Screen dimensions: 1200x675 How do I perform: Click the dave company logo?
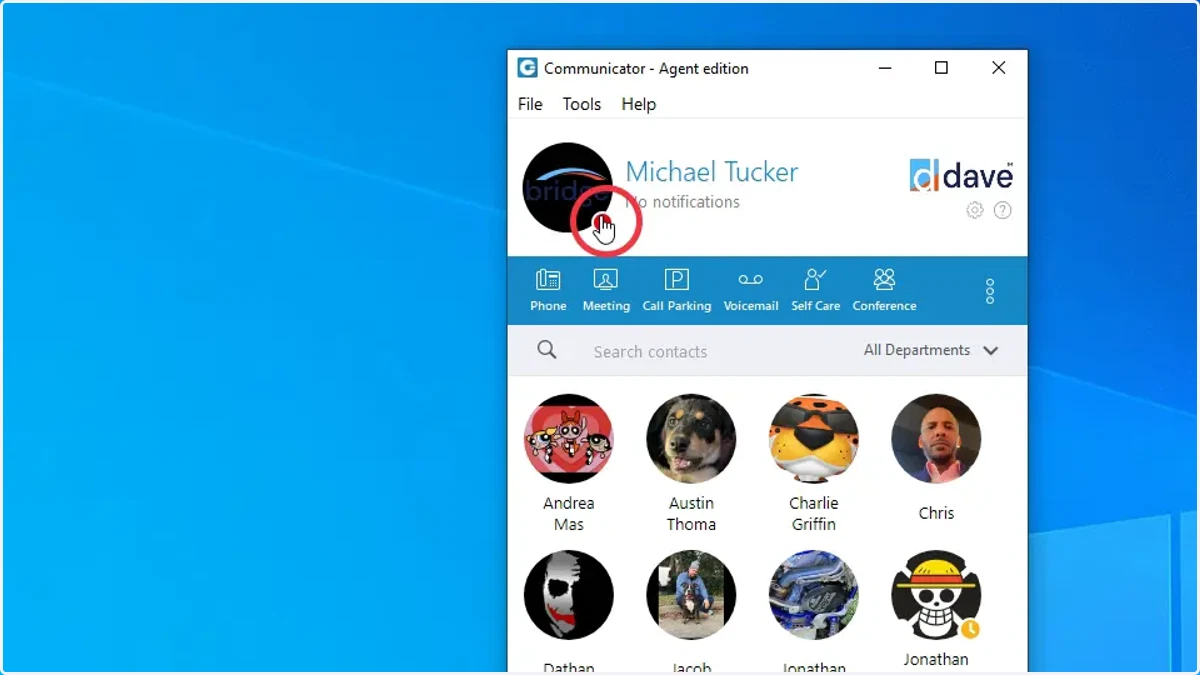(961, 176)
